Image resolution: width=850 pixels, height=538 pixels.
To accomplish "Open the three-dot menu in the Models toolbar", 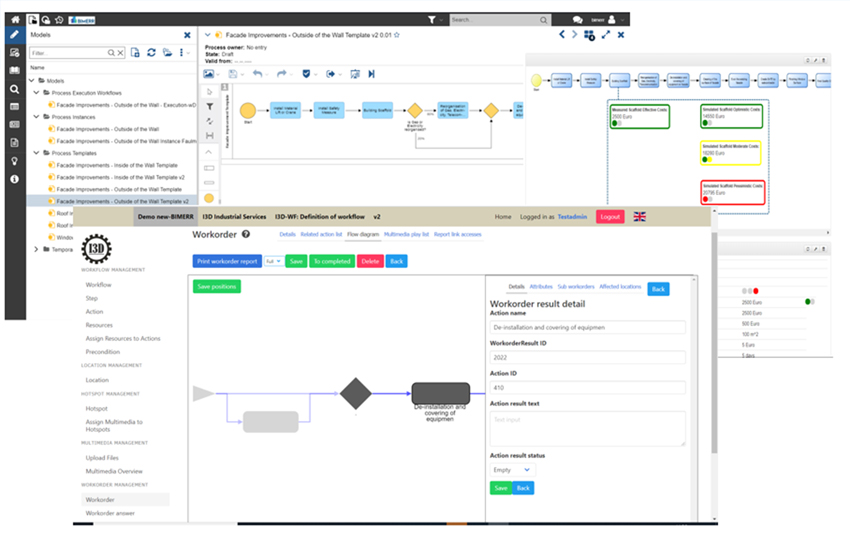I will coord(182,53).
